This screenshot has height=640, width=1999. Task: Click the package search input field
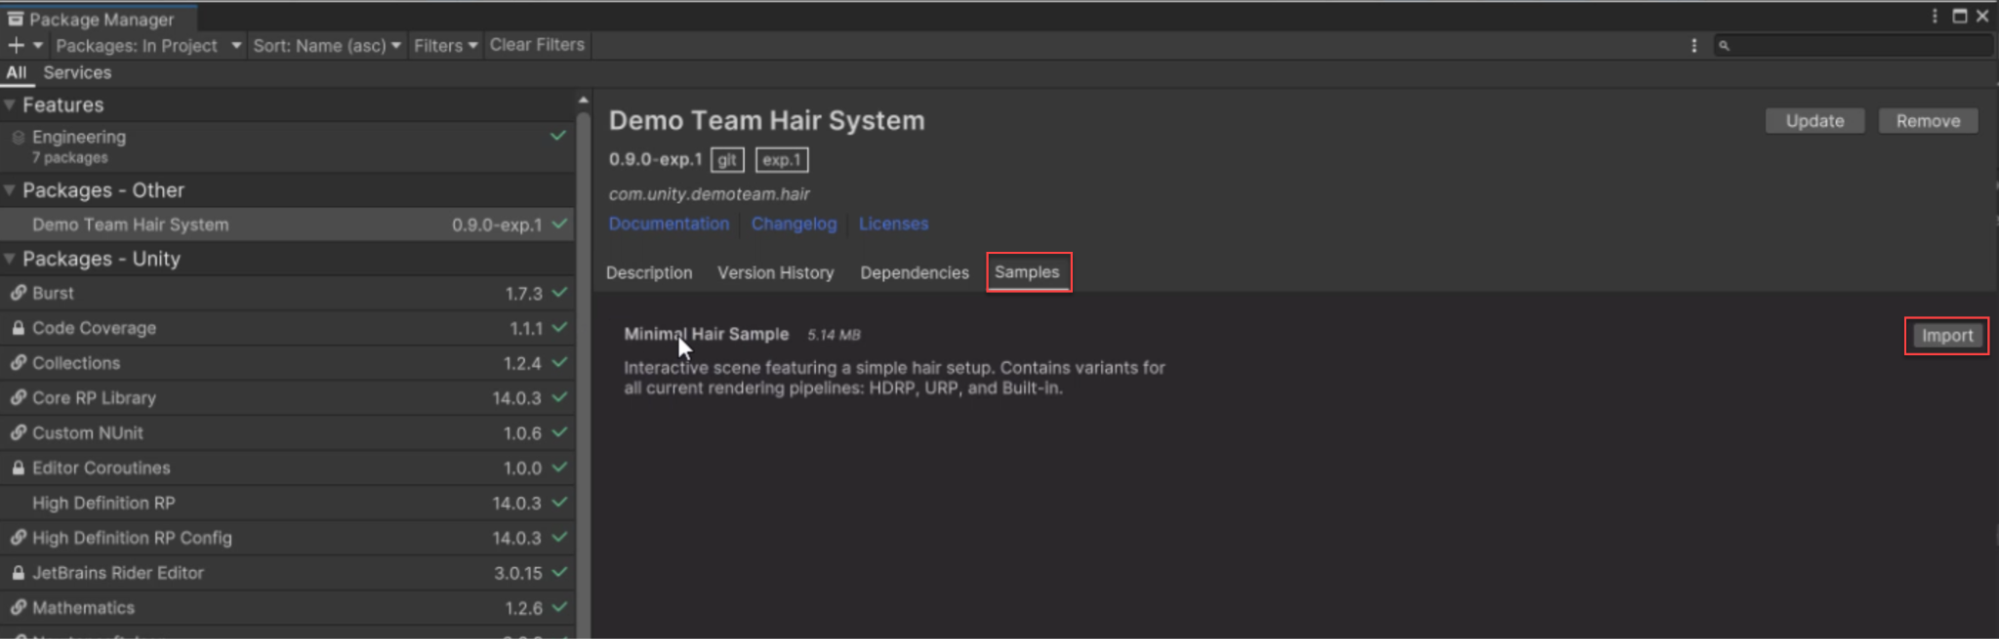point(1860,45)
